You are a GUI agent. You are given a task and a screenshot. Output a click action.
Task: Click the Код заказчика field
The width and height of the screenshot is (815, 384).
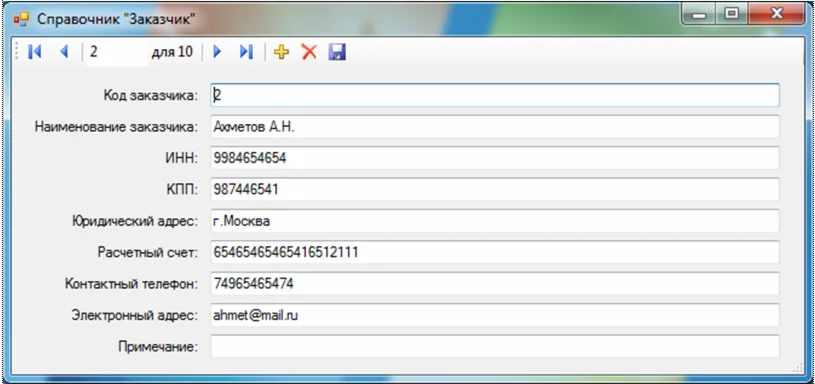[495, 96]
